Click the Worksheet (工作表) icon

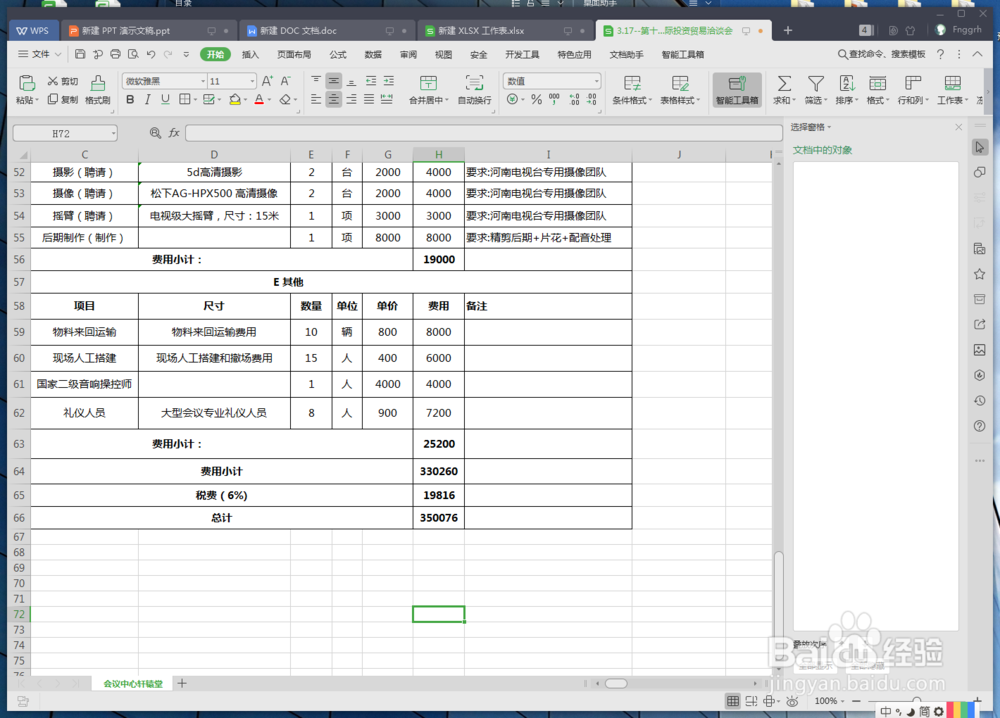pyautogui.click(x=952, y=83)
